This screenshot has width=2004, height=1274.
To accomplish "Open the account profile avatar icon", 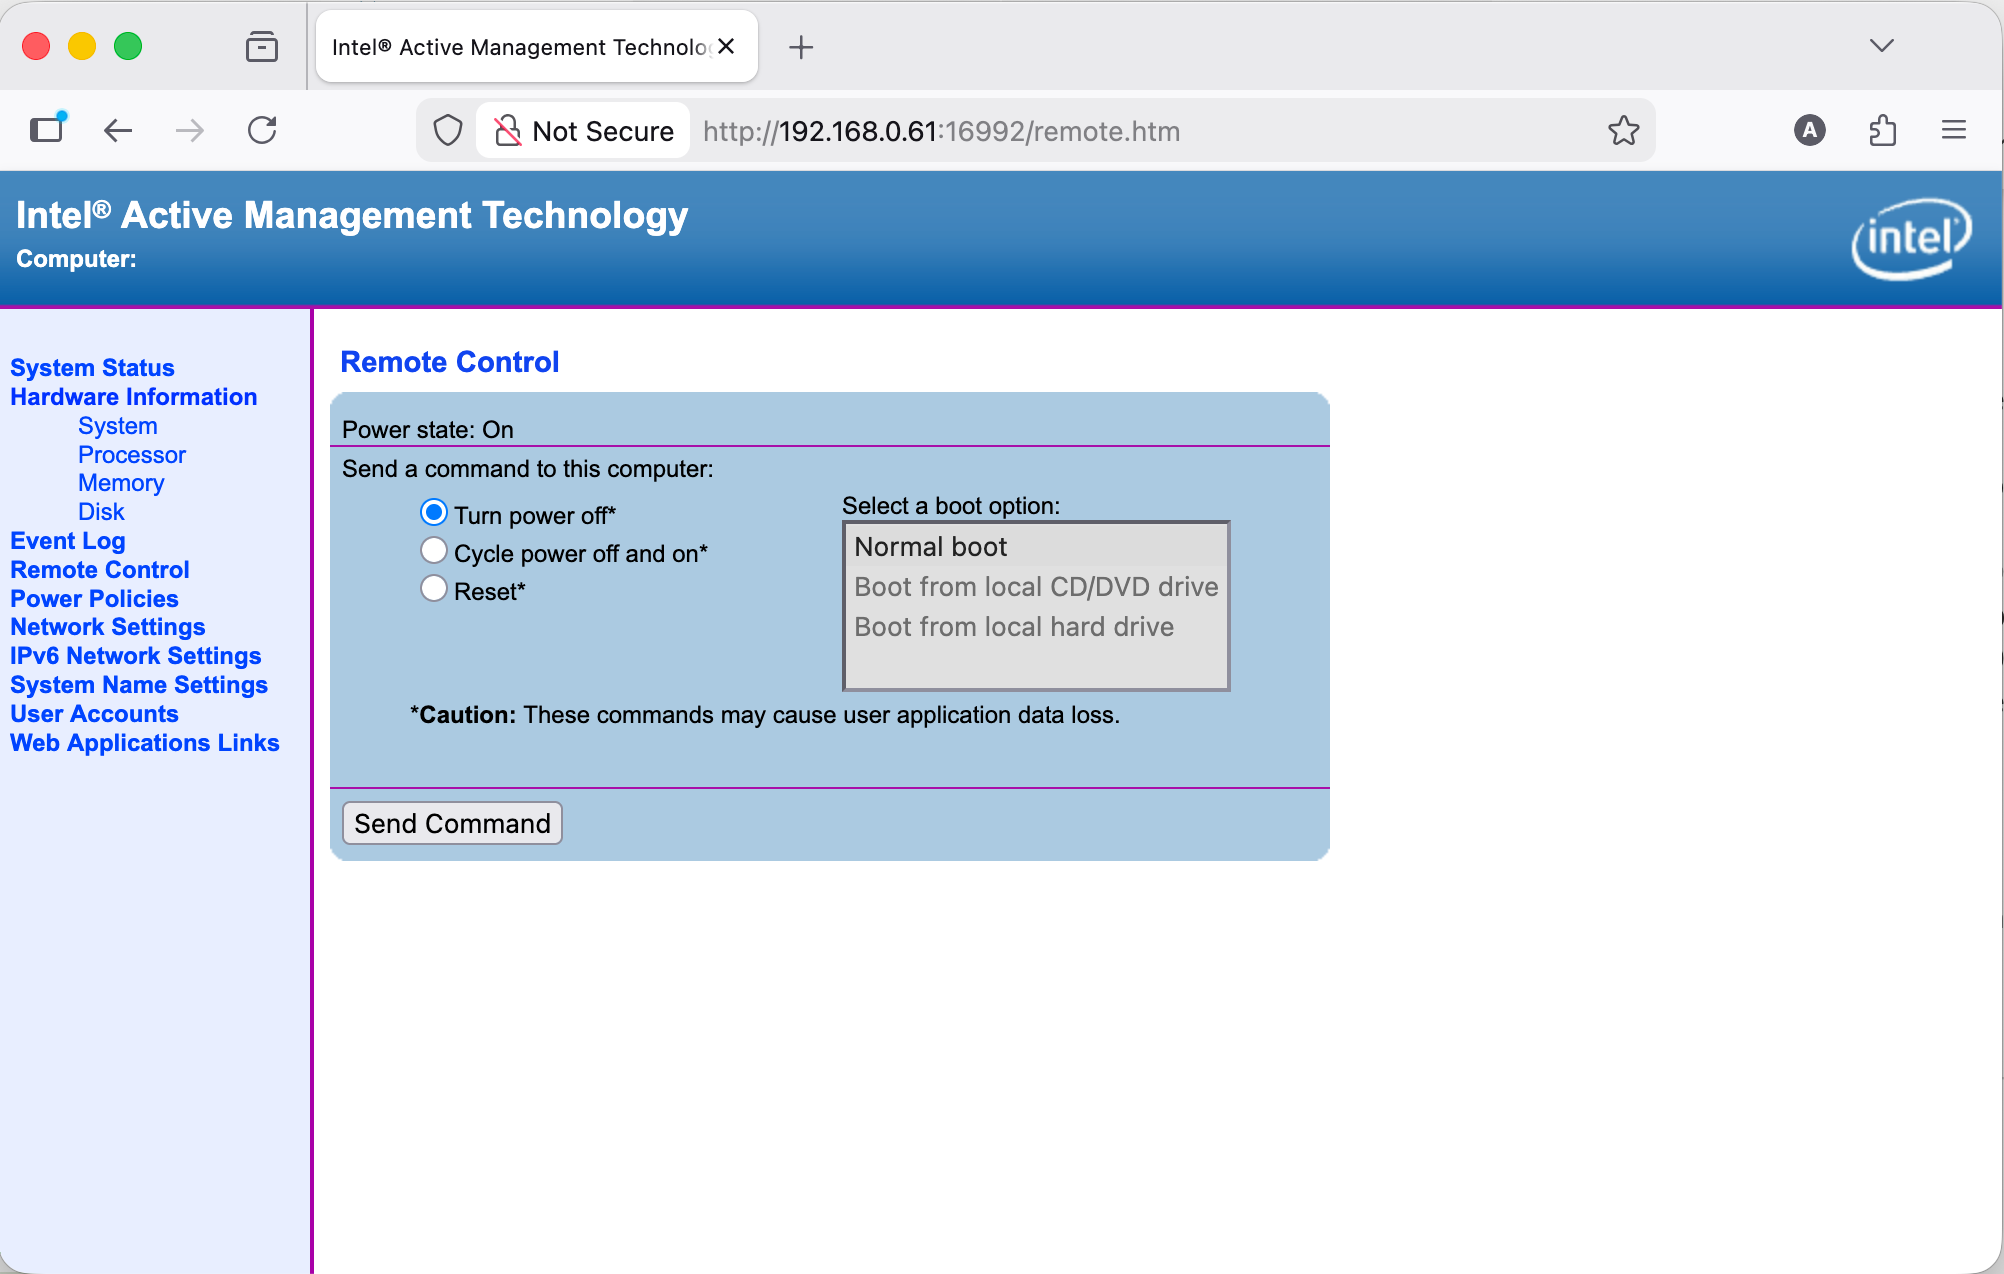I will coord(1809,130).
